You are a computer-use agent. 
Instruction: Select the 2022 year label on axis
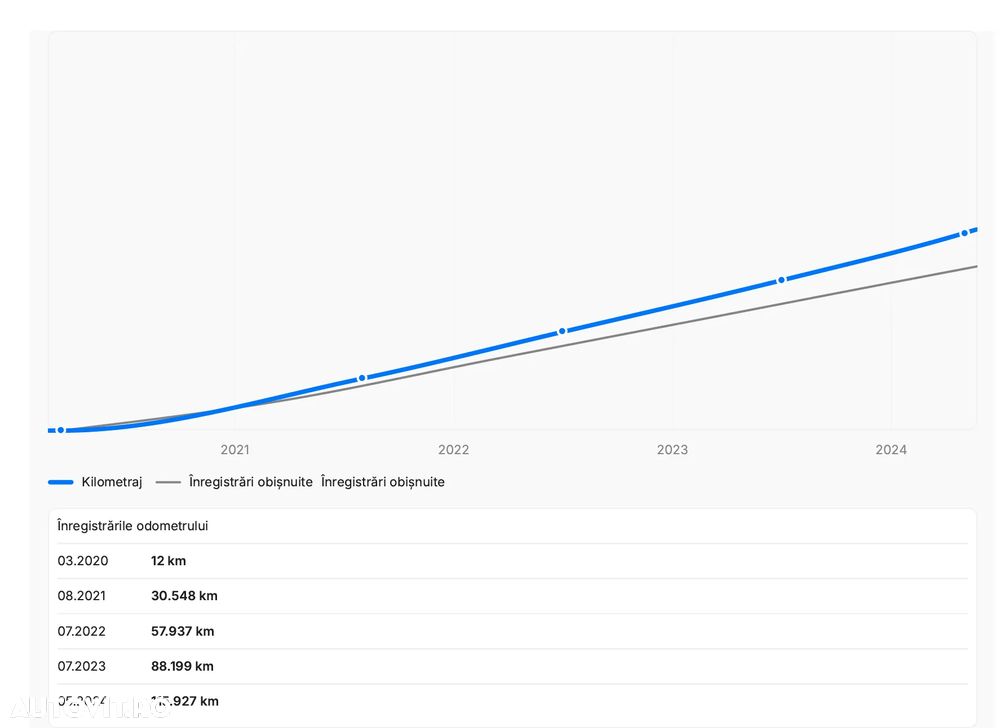(x=453, y=450)
